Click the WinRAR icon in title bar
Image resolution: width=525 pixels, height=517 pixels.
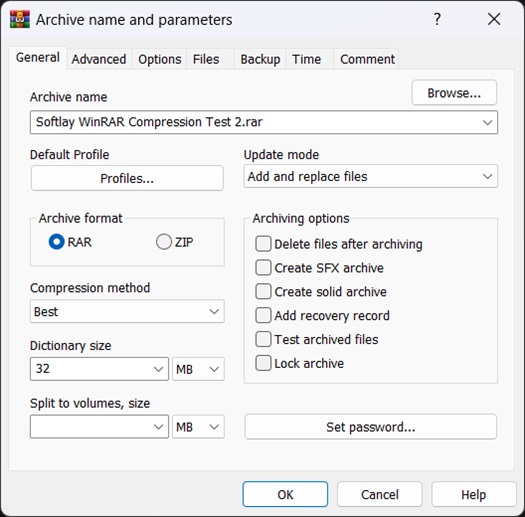click(20, 19)
